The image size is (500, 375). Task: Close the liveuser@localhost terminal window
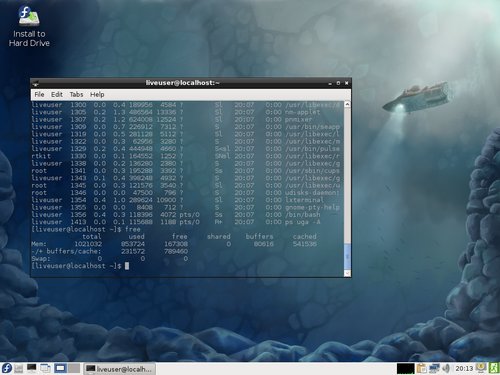click(x=346, y=83)
